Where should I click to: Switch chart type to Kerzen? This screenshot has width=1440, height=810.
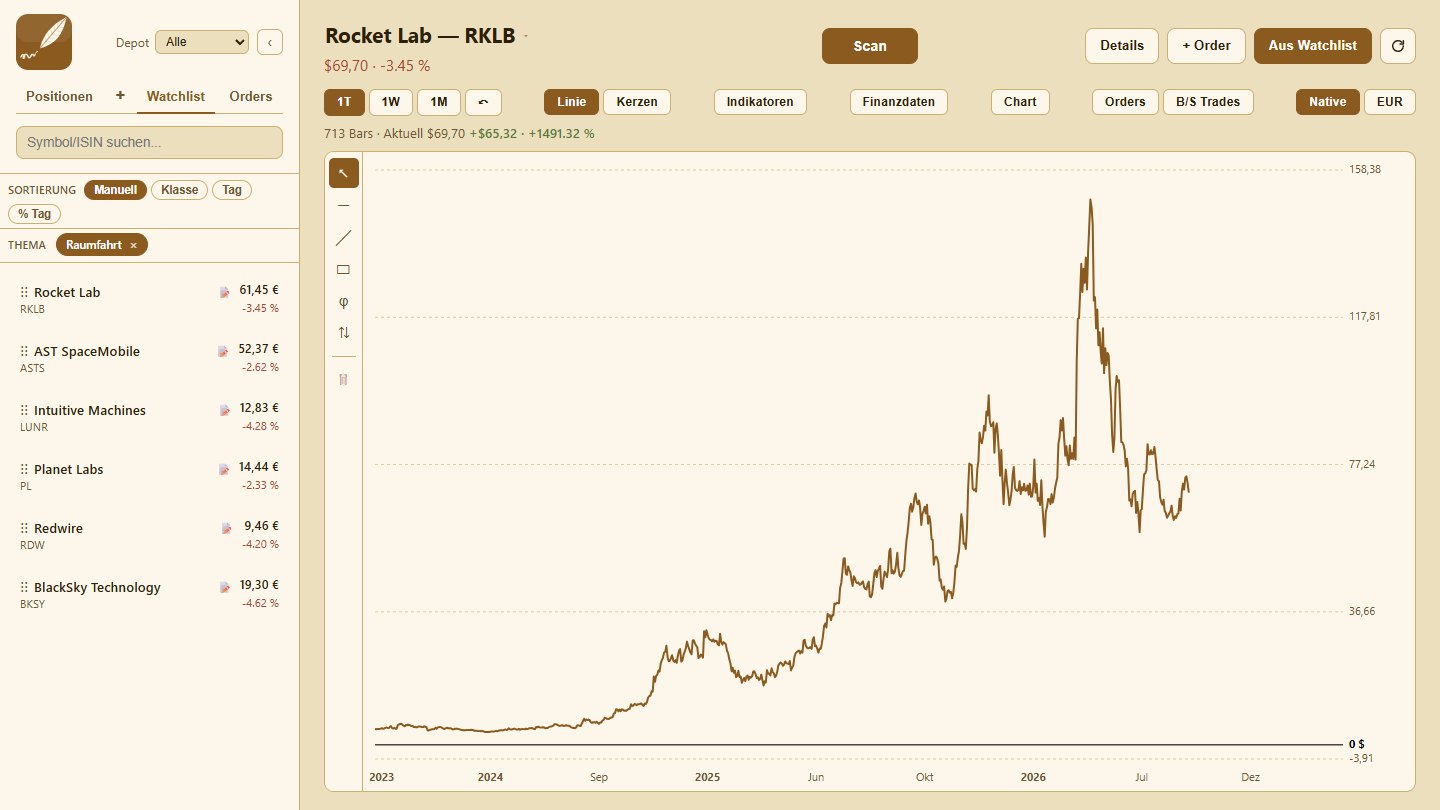637,102
